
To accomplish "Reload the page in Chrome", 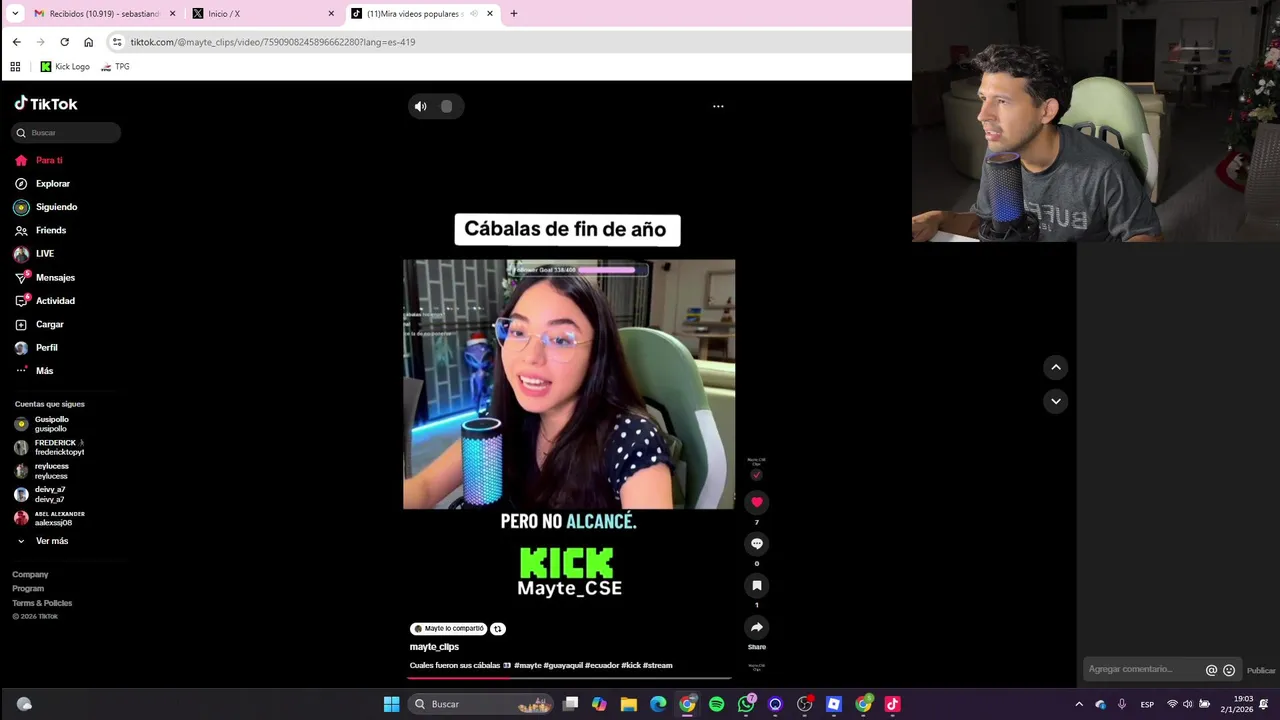I will (x=64, y=42).
